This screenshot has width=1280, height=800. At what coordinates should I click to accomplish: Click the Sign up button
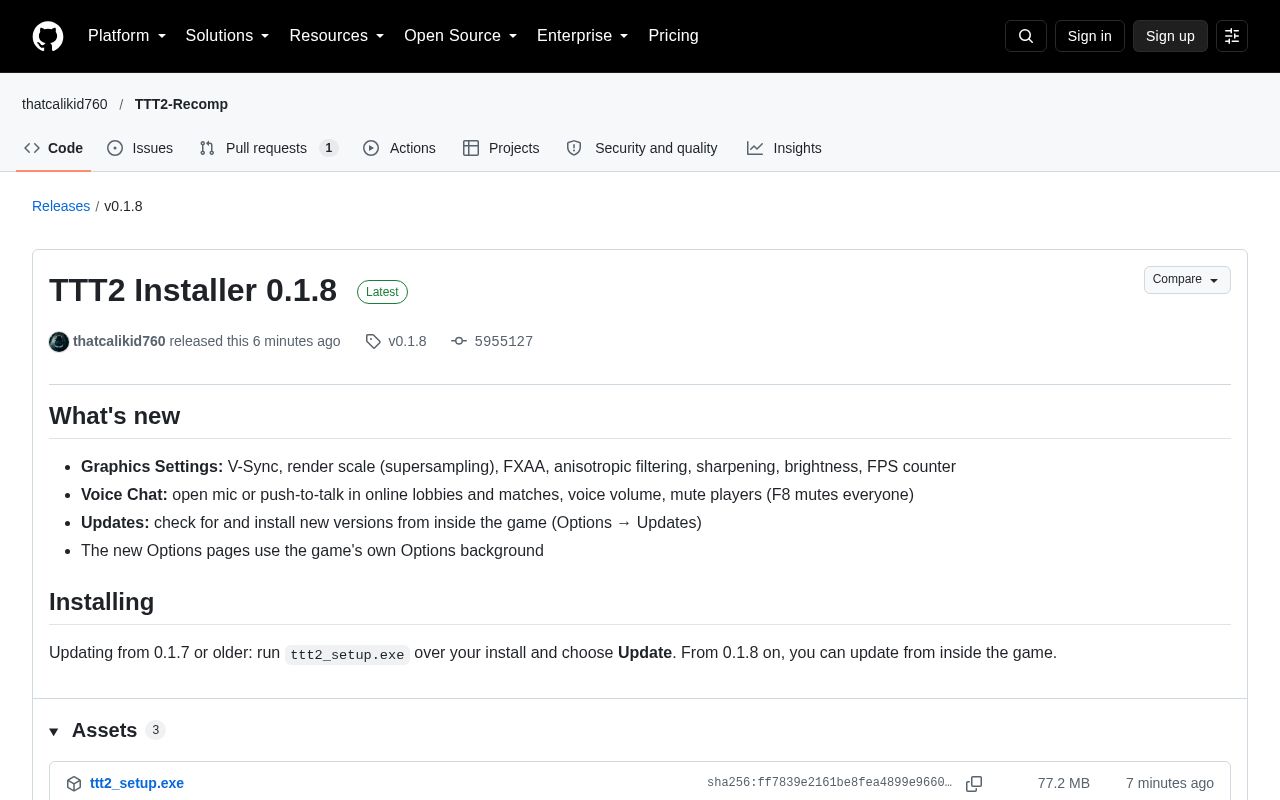coord(1170,36)
